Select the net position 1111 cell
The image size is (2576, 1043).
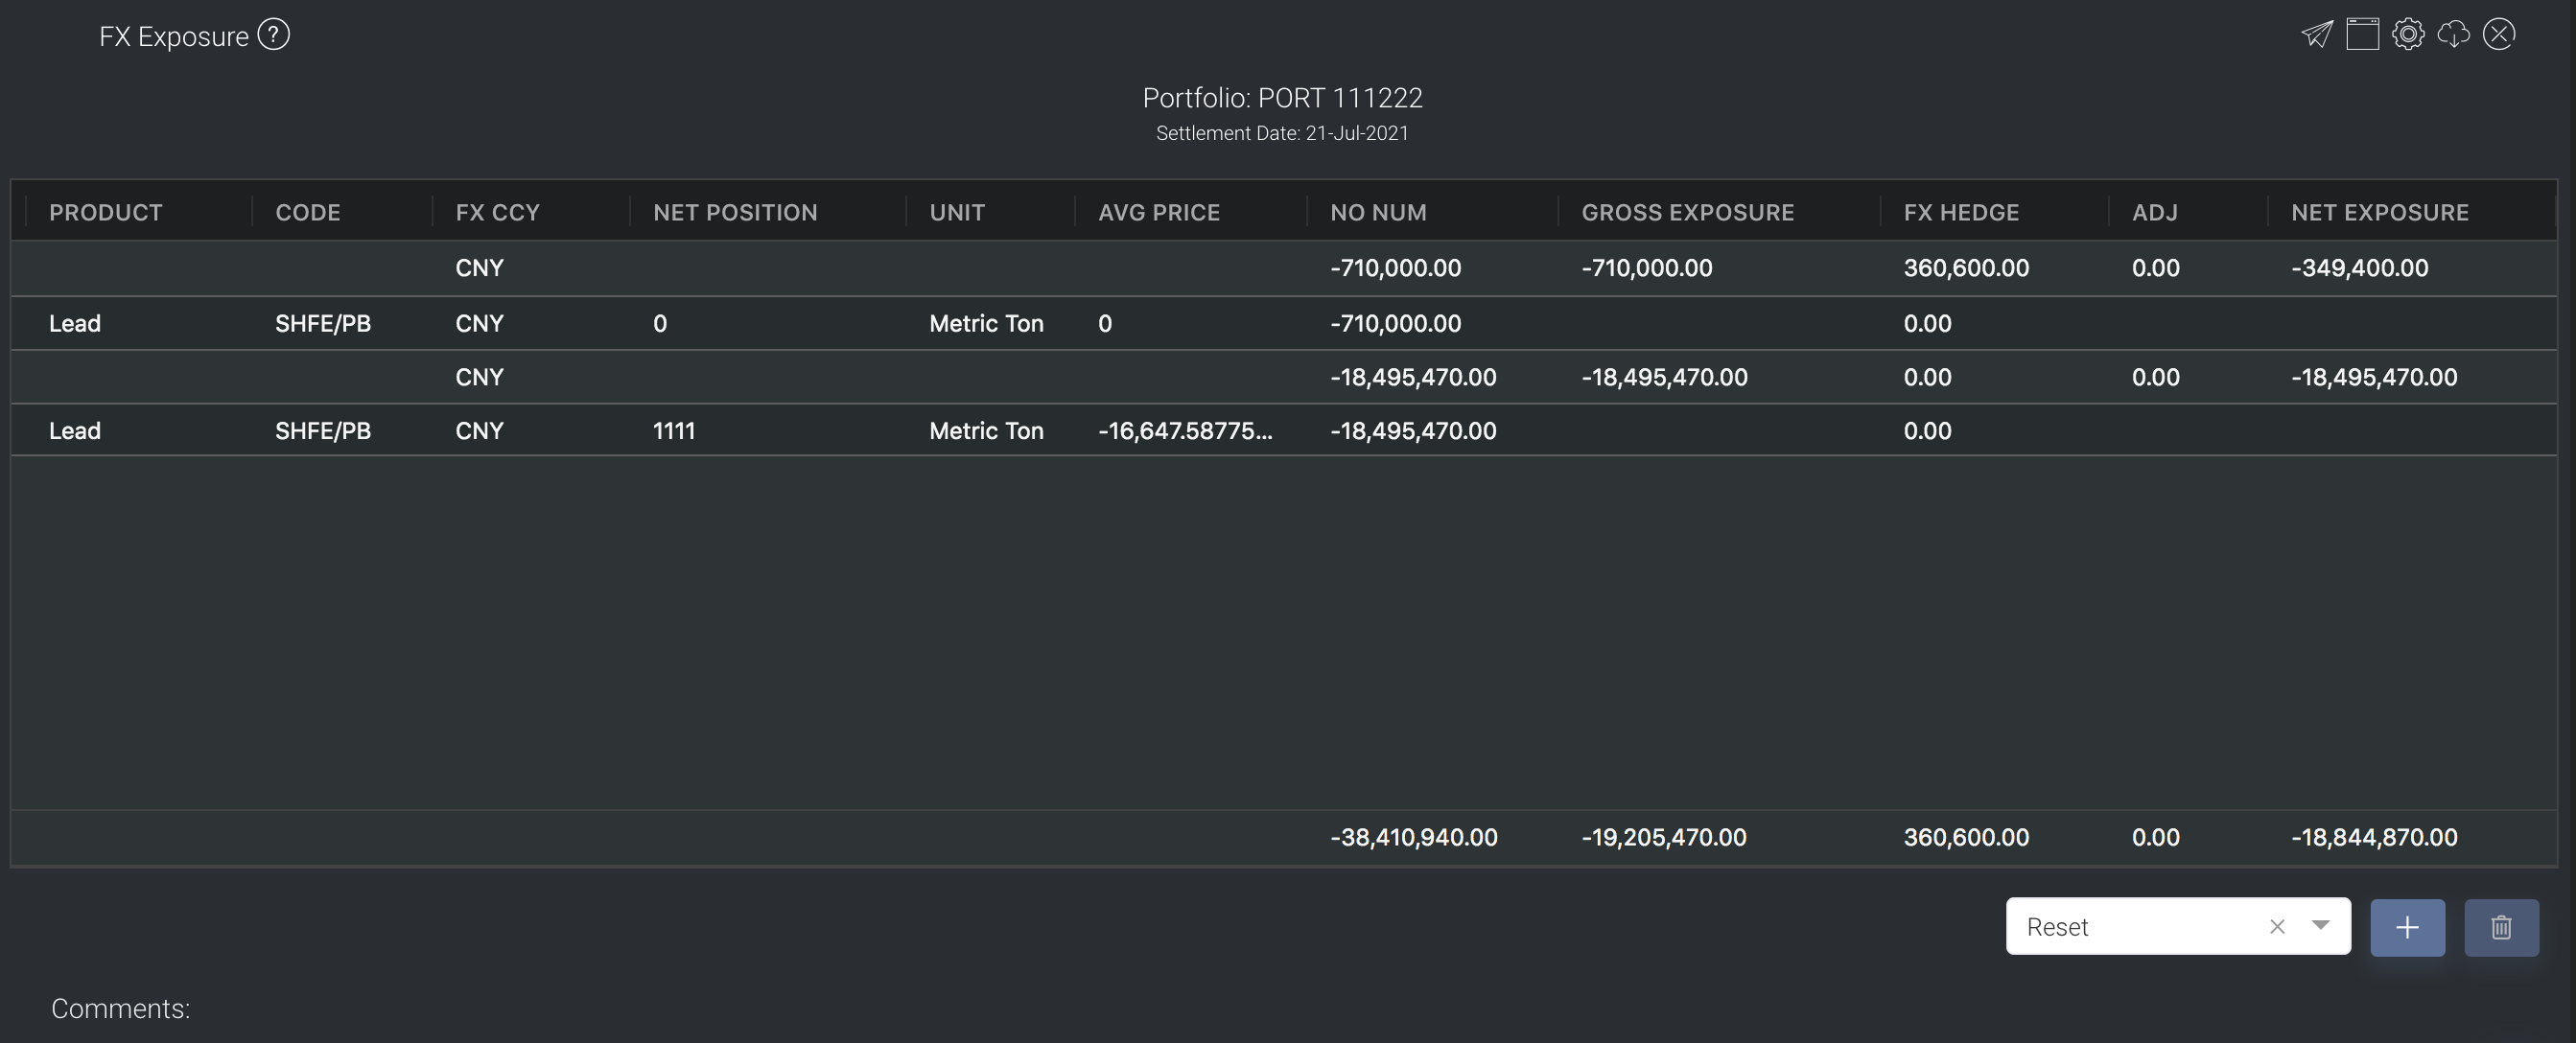(x=674, y=431)
